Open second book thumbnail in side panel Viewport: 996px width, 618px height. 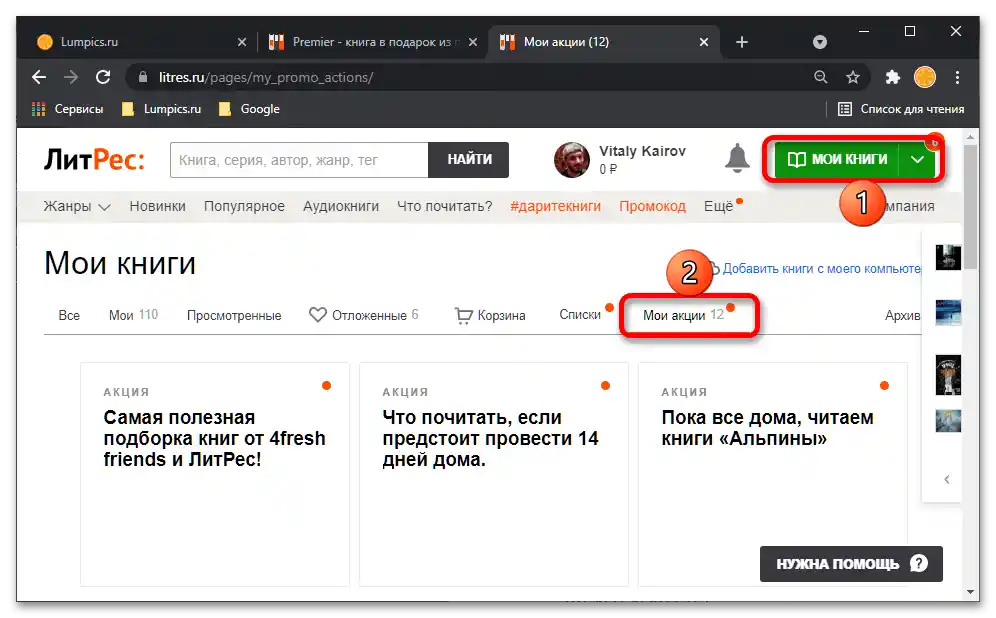coord(948,312)
